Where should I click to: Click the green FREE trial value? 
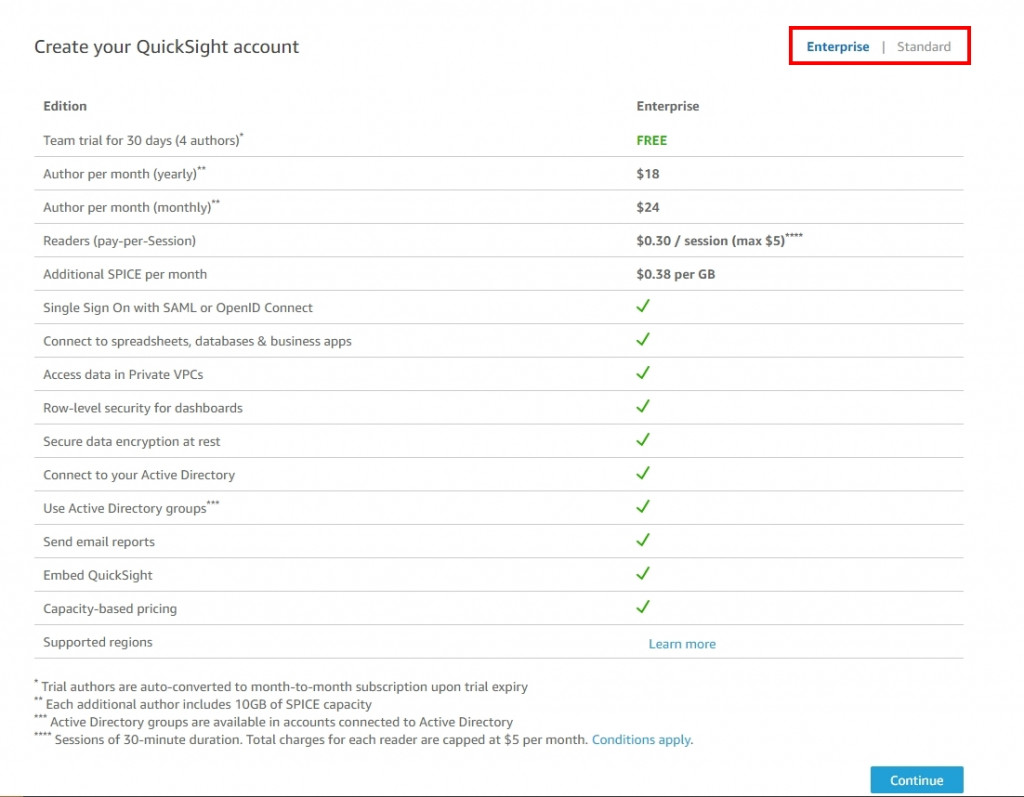click(x=652, y=140)
